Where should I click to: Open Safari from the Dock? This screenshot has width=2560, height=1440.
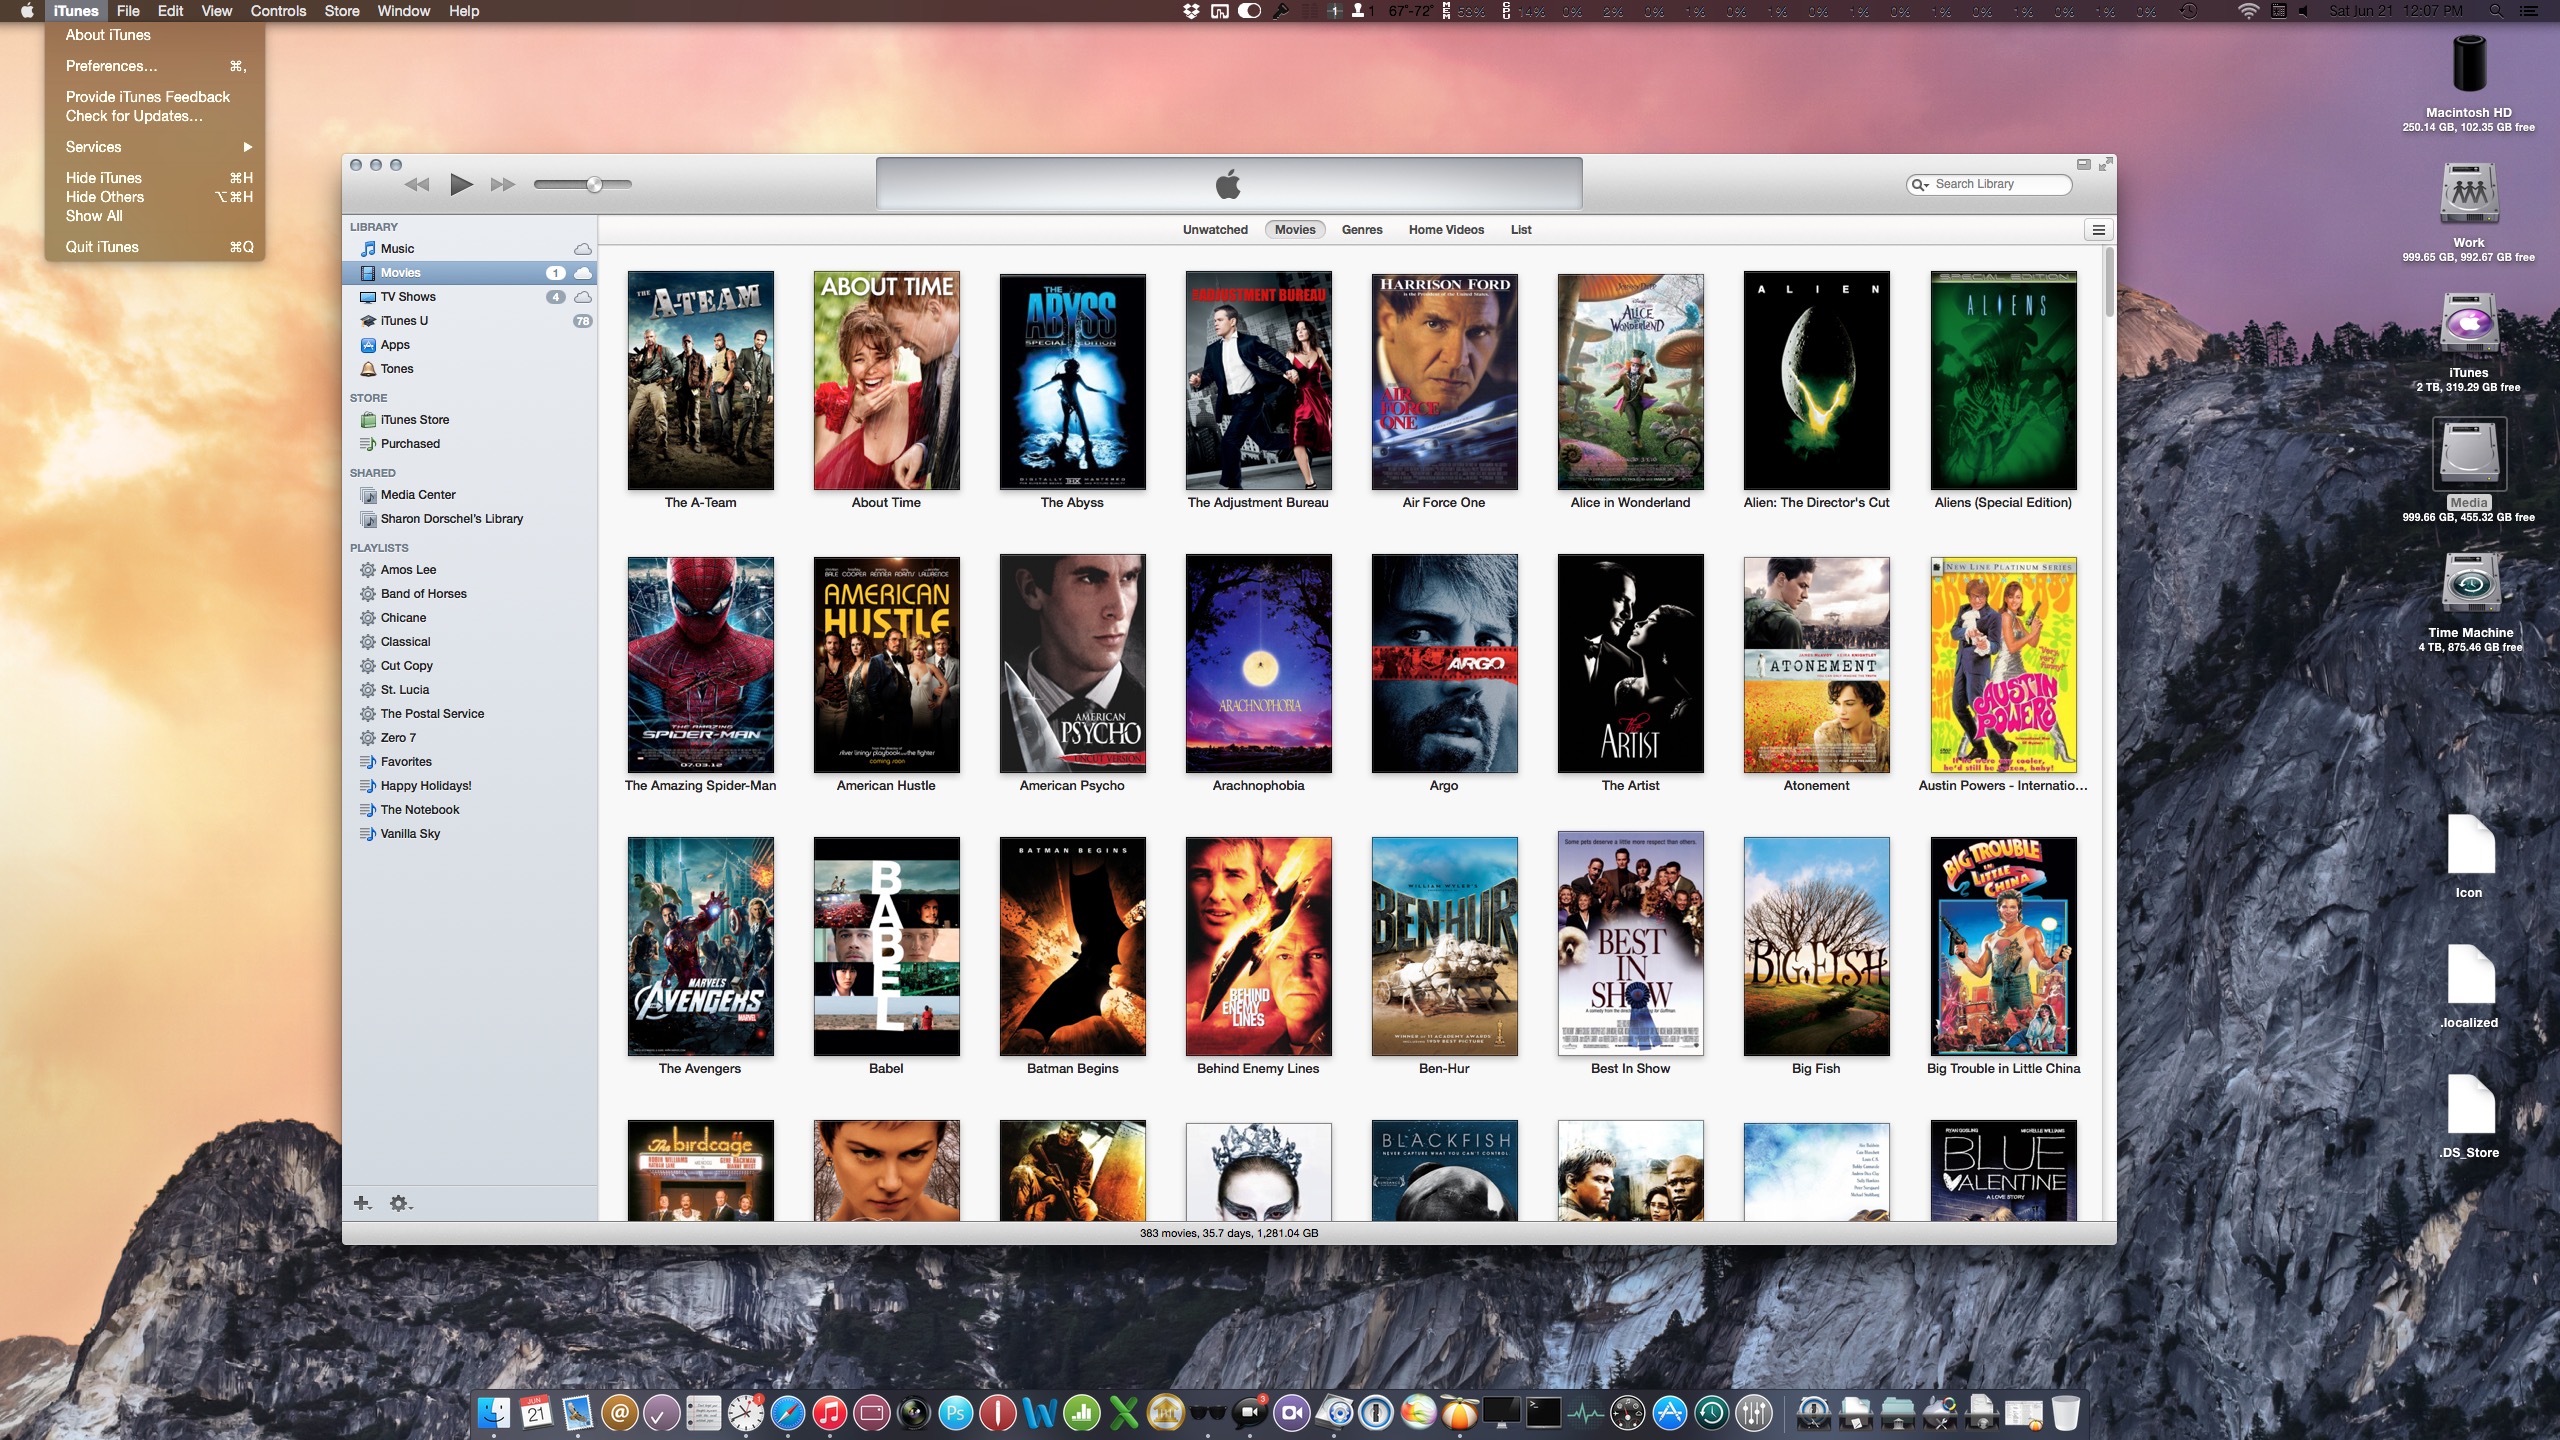[787, 1413]
